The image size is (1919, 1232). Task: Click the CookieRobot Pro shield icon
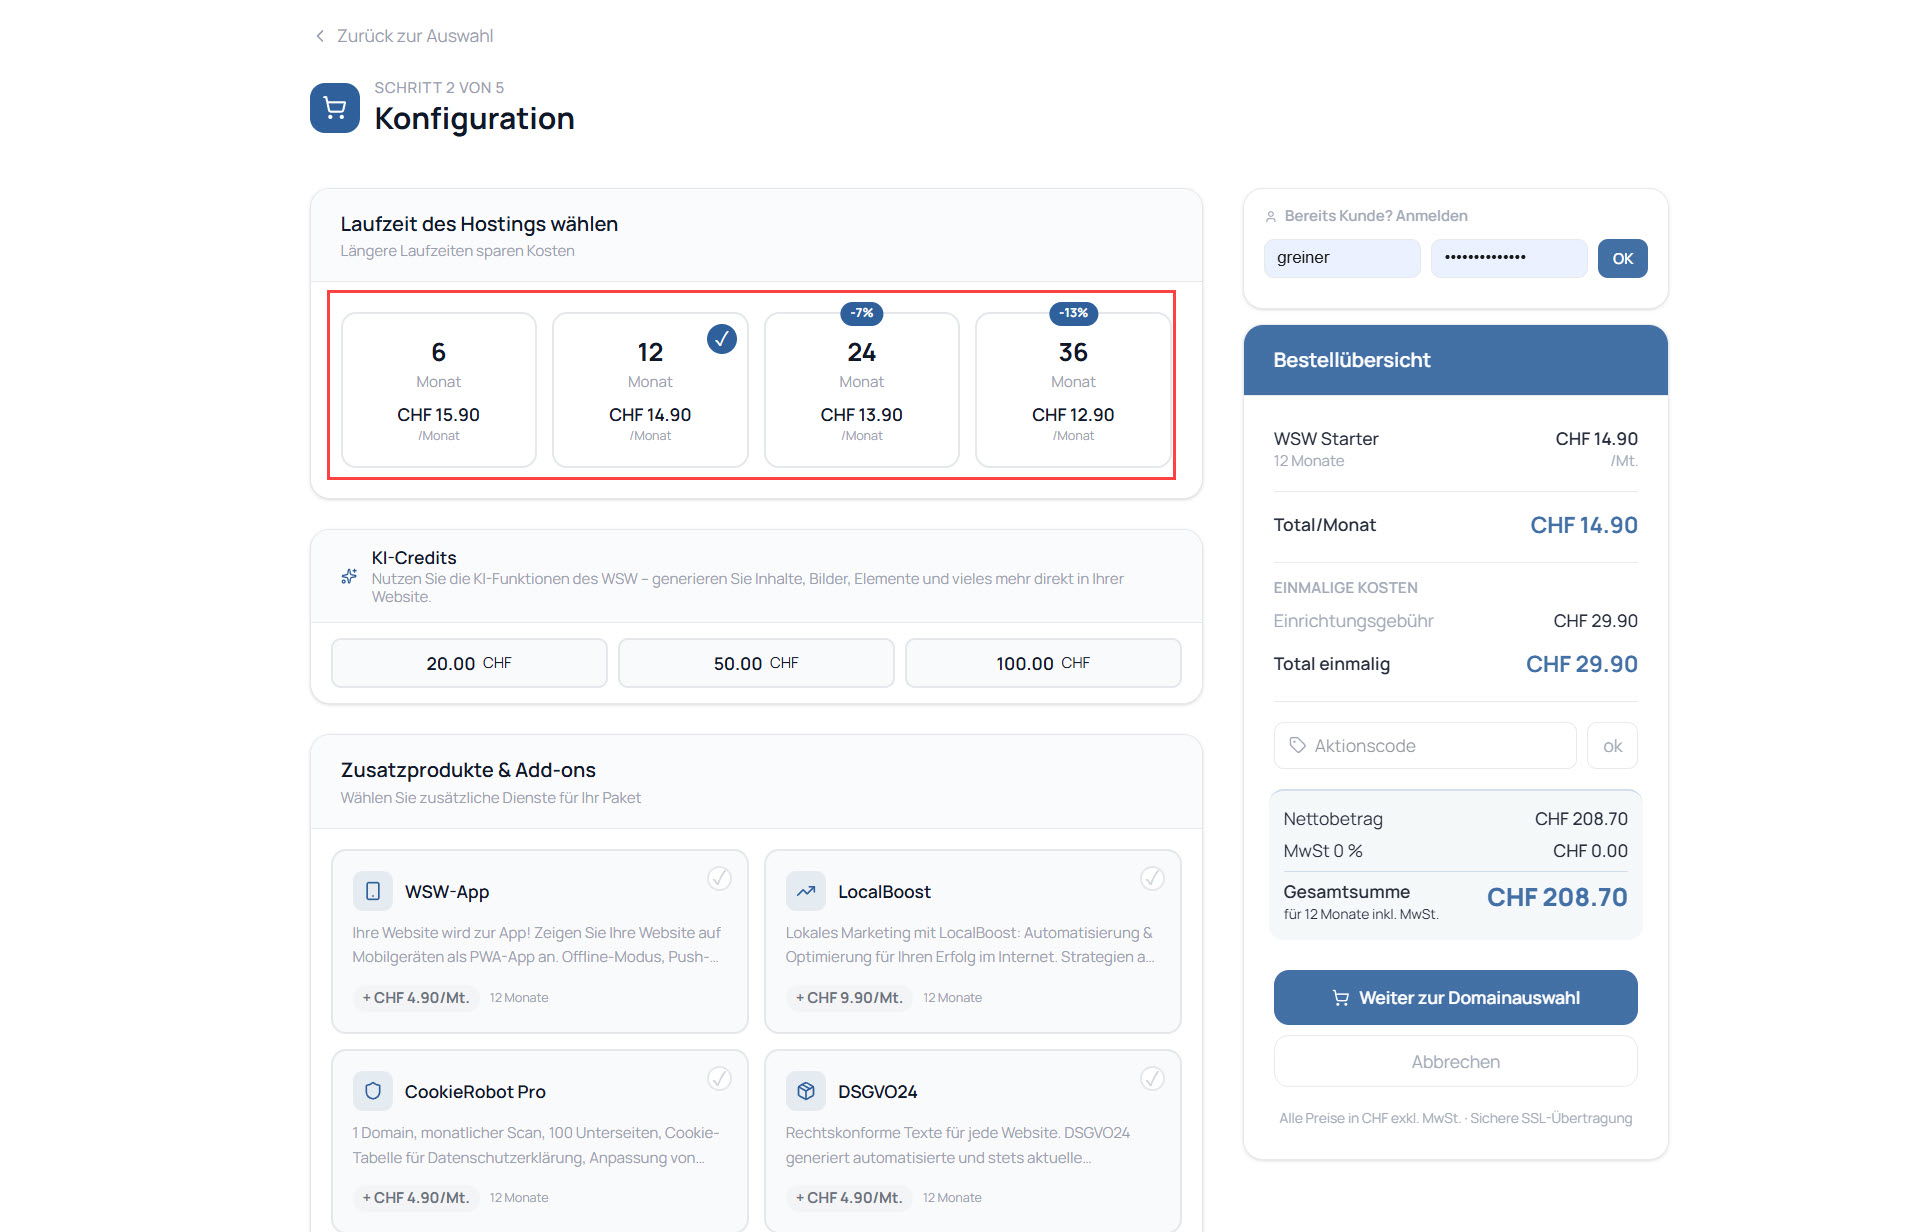point(372,1091)
